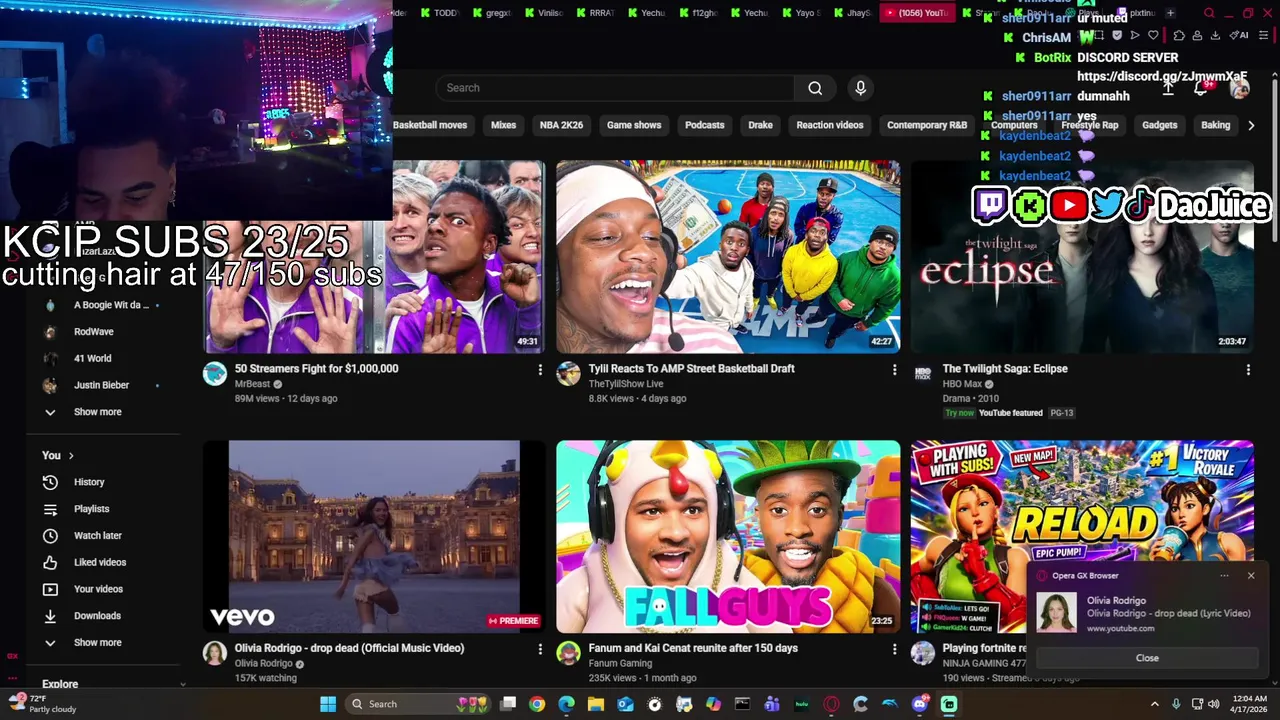The height and width of the screenshot is (720, 1280).
Task: Select the Reaction videos chip
Action: [829, 125]
